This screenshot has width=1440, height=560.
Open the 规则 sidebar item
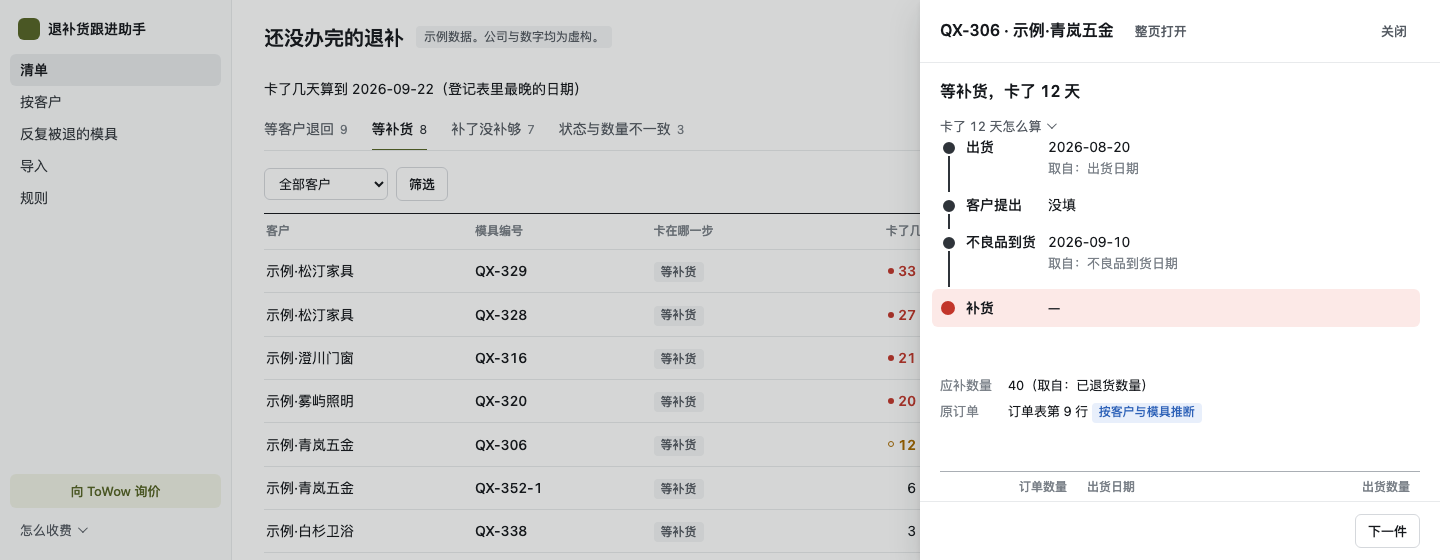[115, 198]
